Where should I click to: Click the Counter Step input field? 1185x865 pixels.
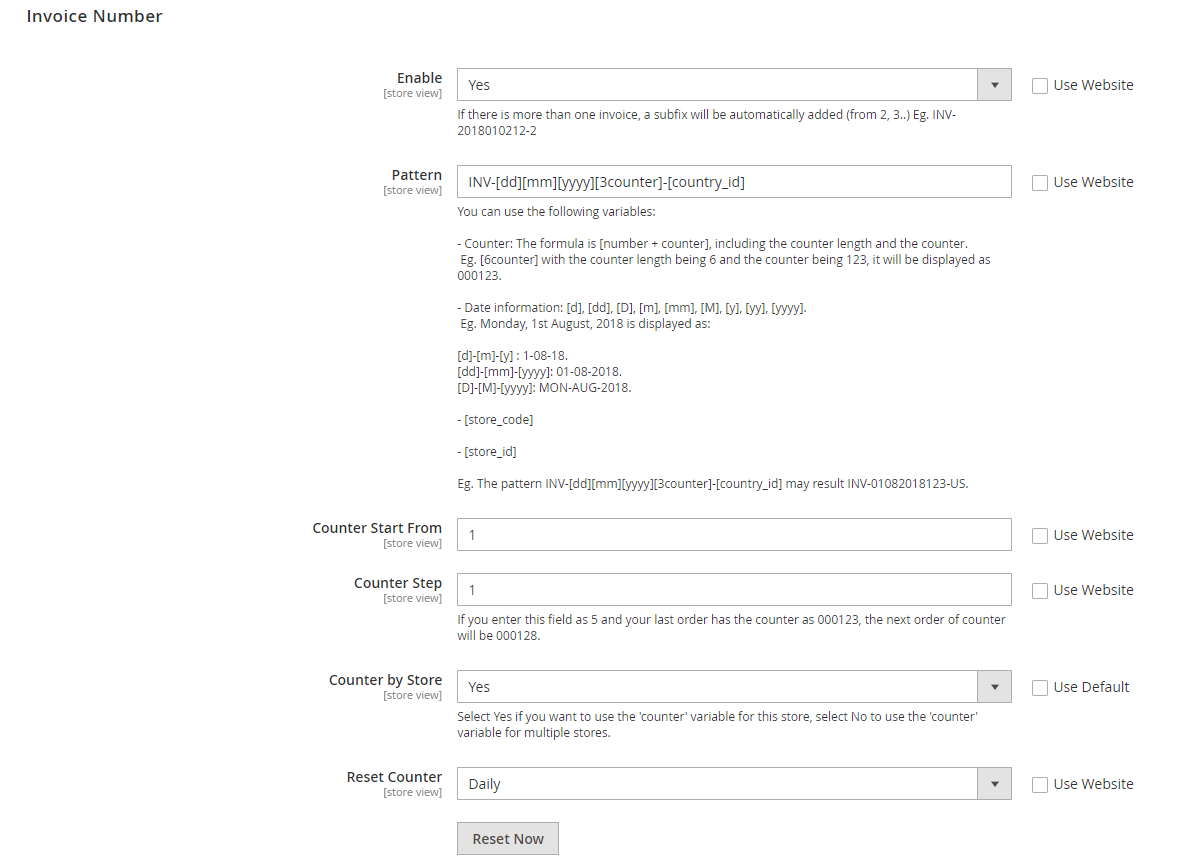(733, 590)
